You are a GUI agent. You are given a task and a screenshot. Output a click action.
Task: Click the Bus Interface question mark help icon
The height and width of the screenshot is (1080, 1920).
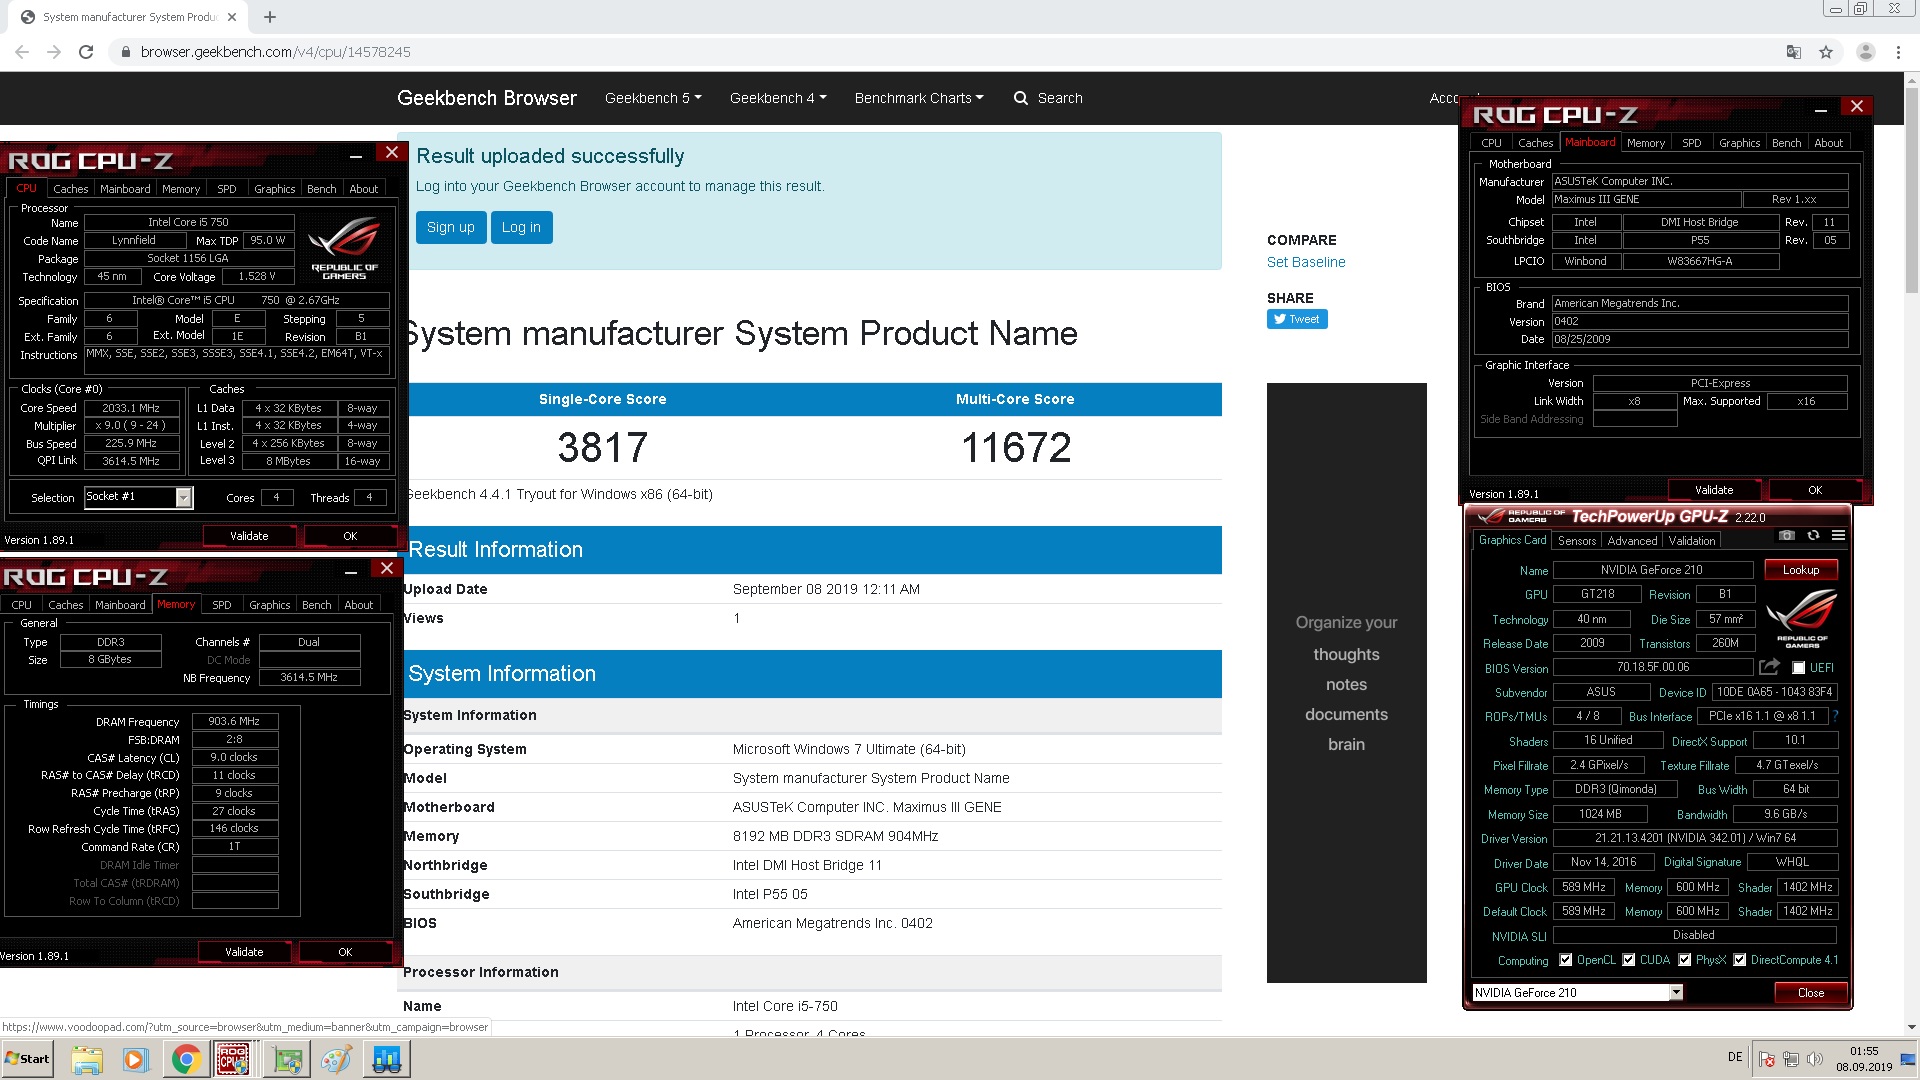[1836, 716]
